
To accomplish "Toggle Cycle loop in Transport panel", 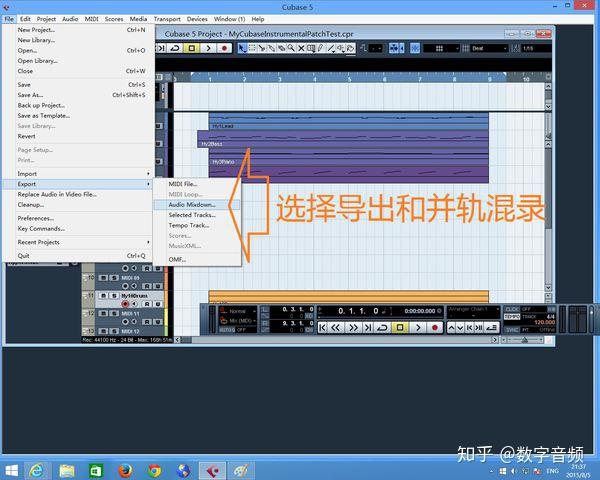I will pyautogui.click(x=382, y=327).
